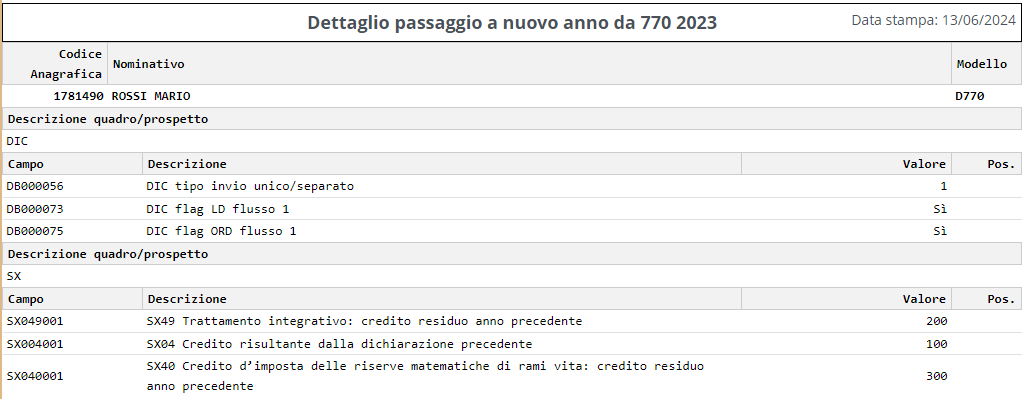Select anagrafica code 1781490
The height and width of the screenshot is (399, 1022).
[78, 96]
